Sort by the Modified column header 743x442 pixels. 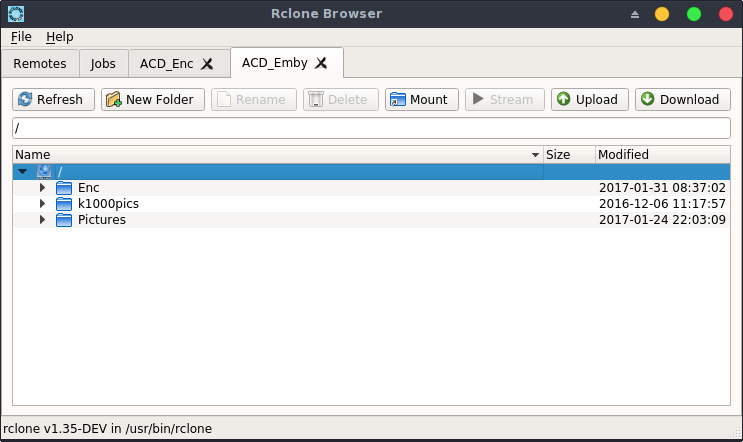click(662, 154)
